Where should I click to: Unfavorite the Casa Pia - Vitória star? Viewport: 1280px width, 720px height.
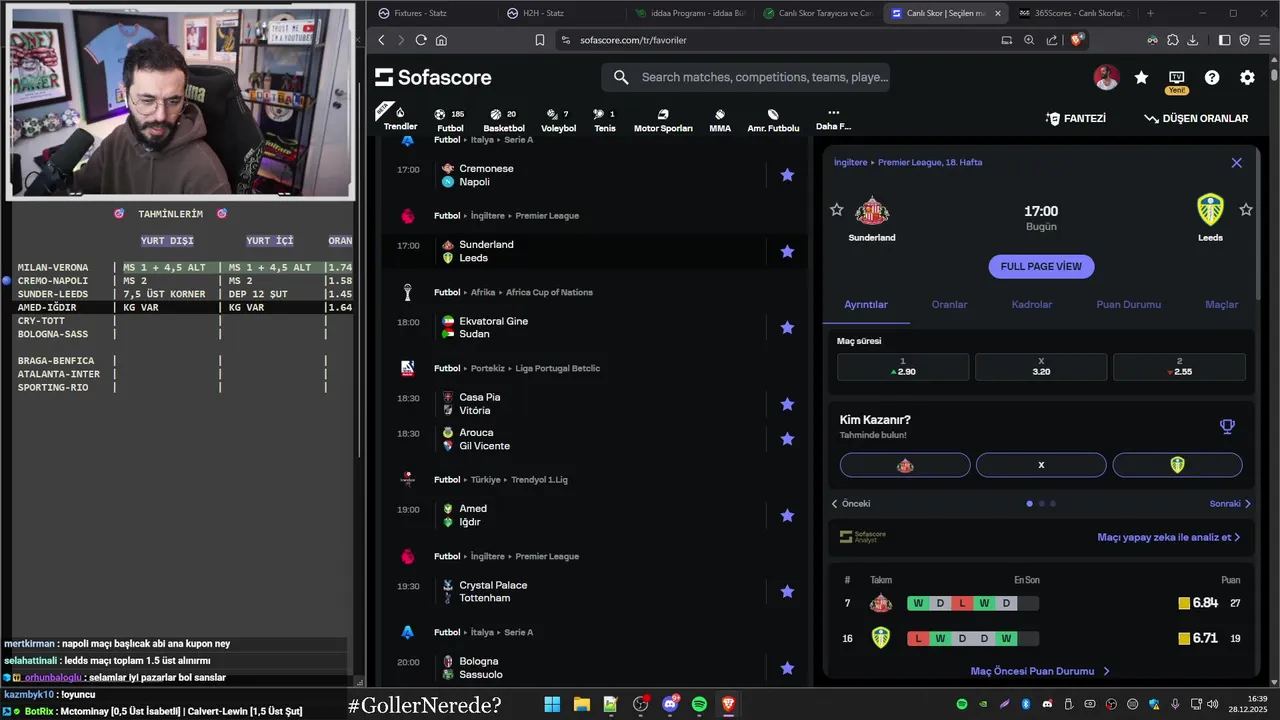coord(787,404)
